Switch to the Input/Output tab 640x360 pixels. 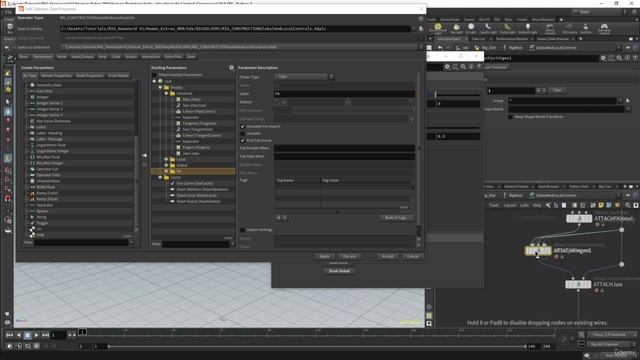coord(82,57)
